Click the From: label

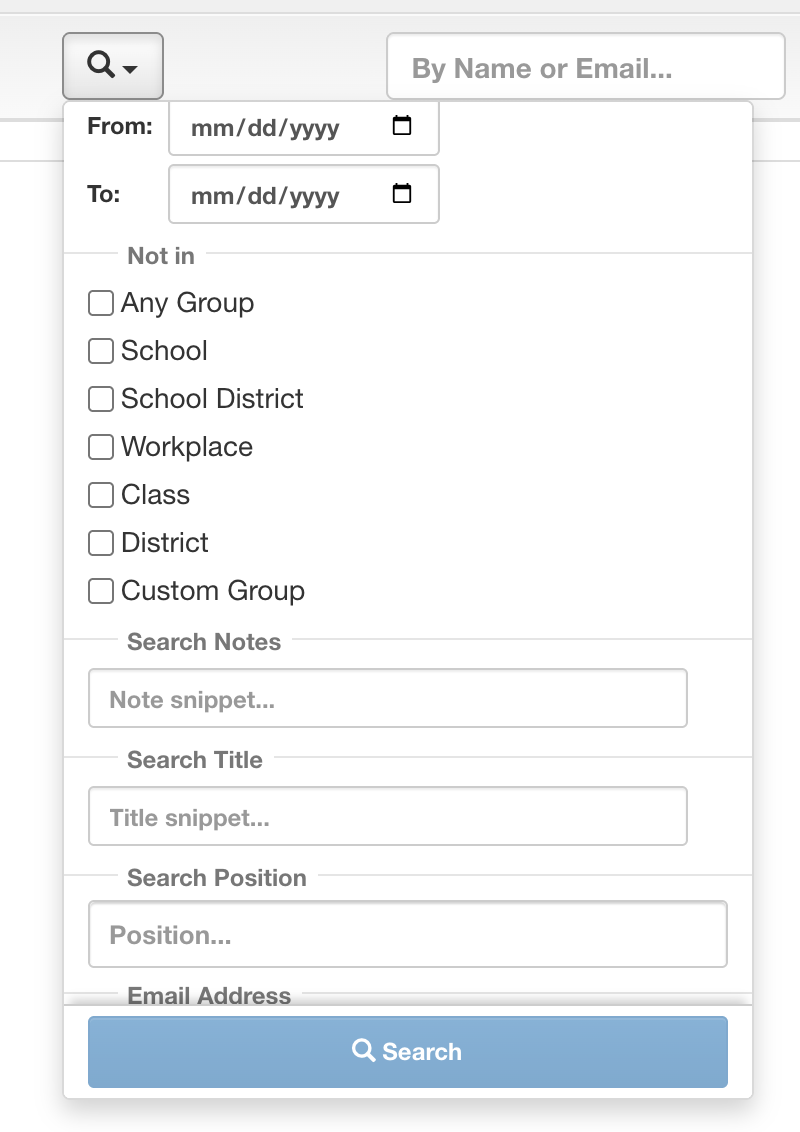120,126
